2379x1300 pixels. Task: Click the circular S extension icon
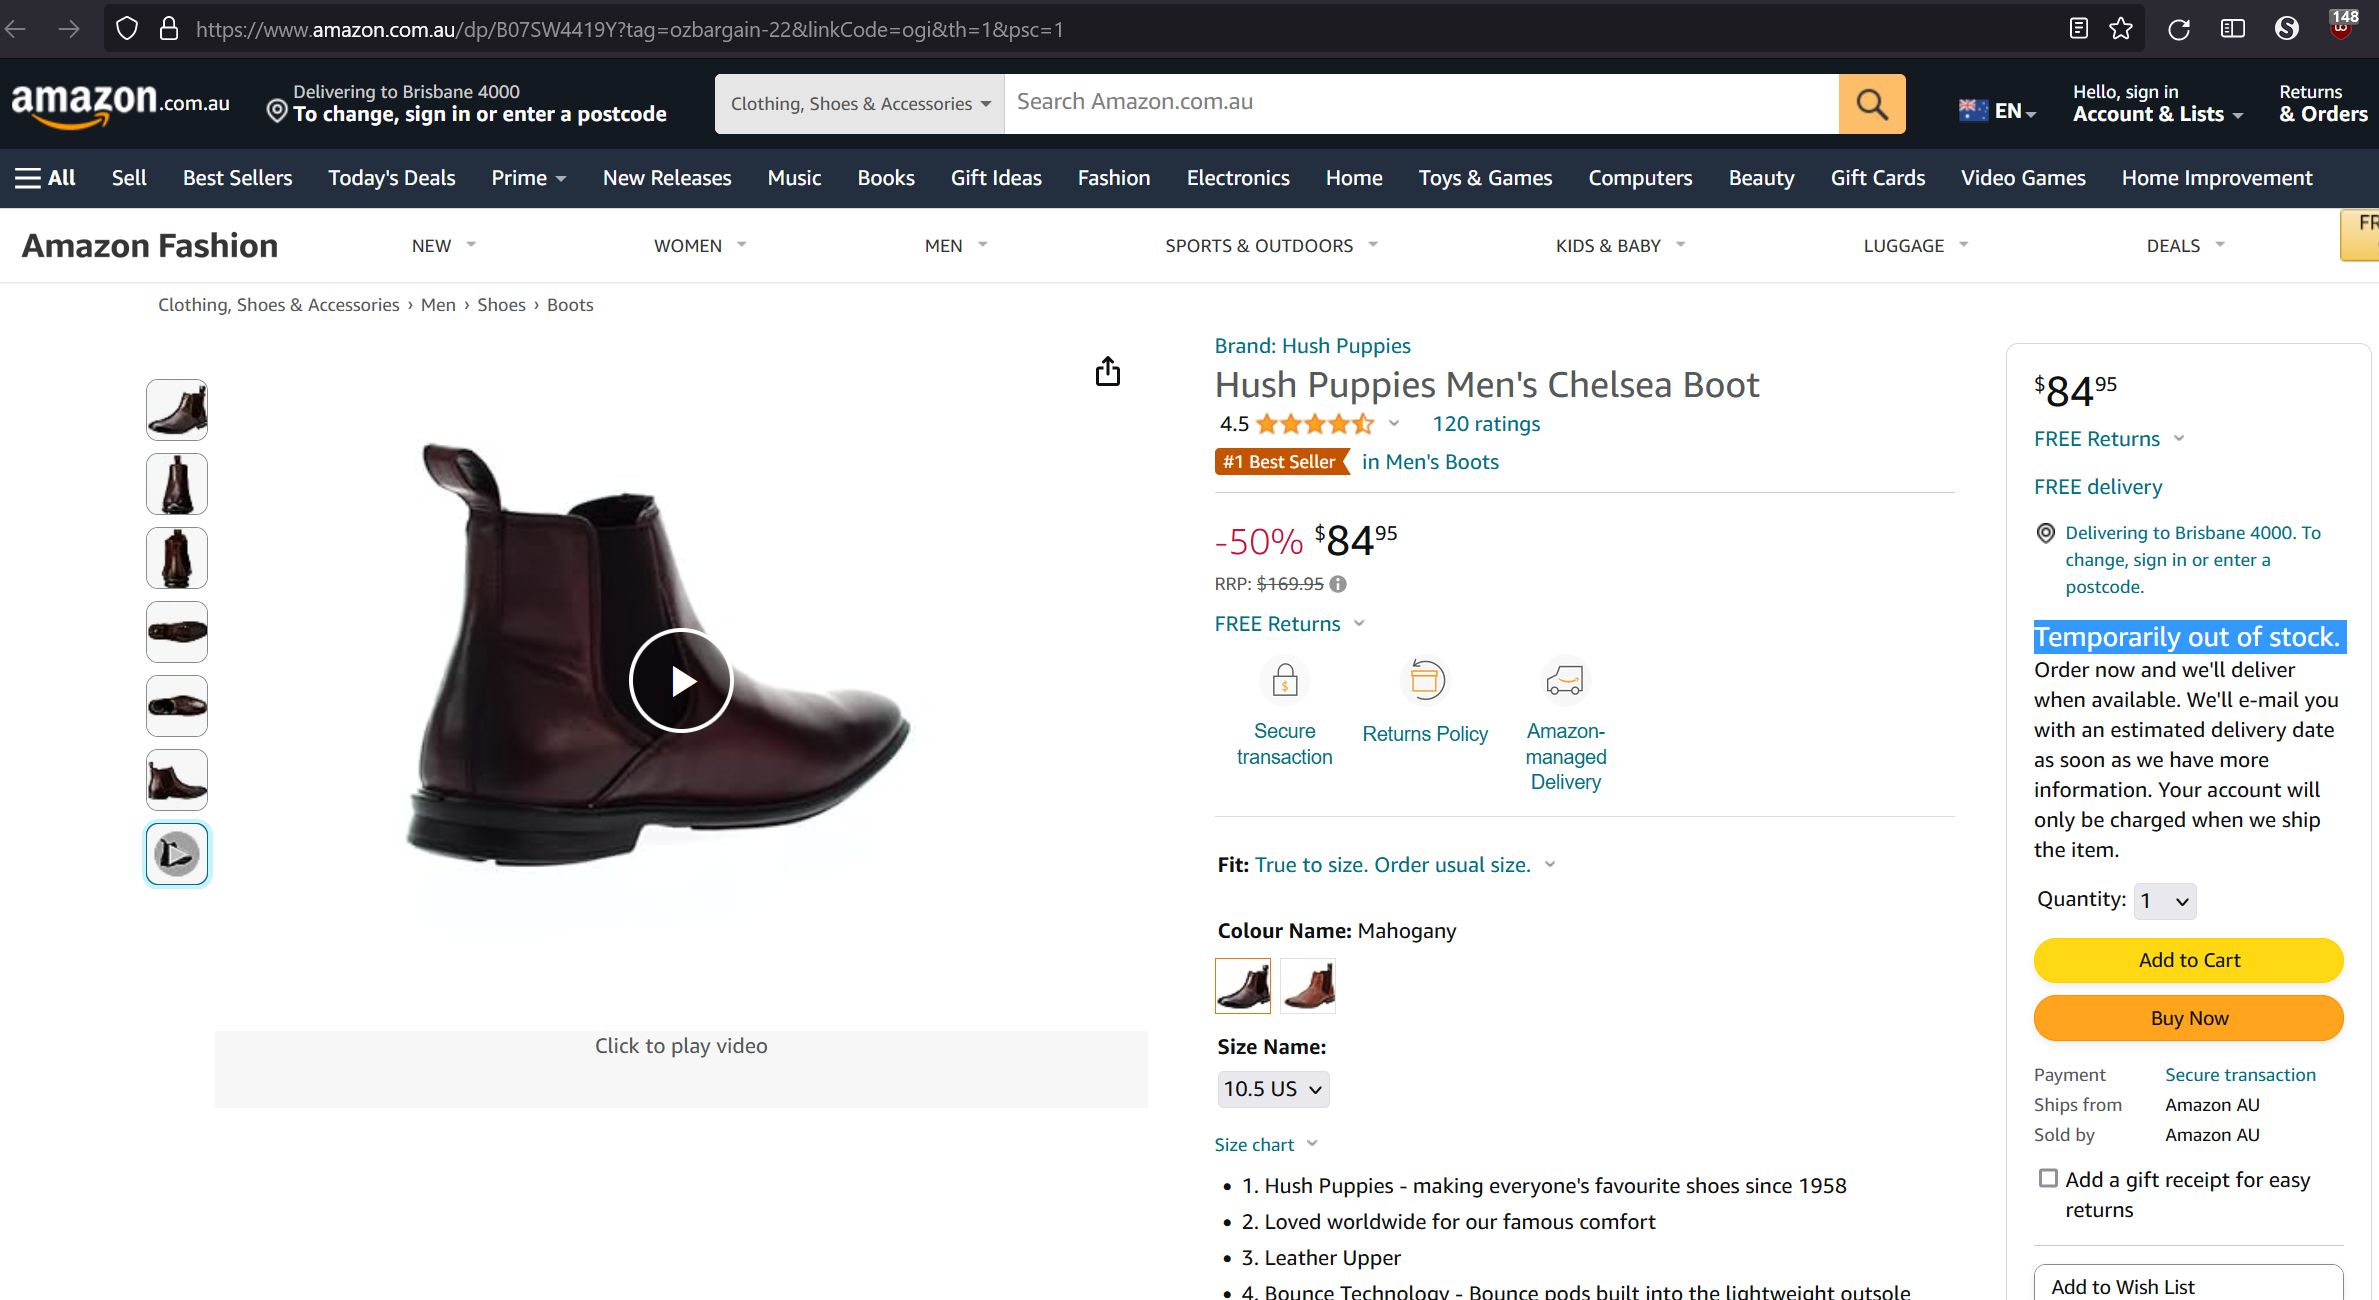[2287, 29]
